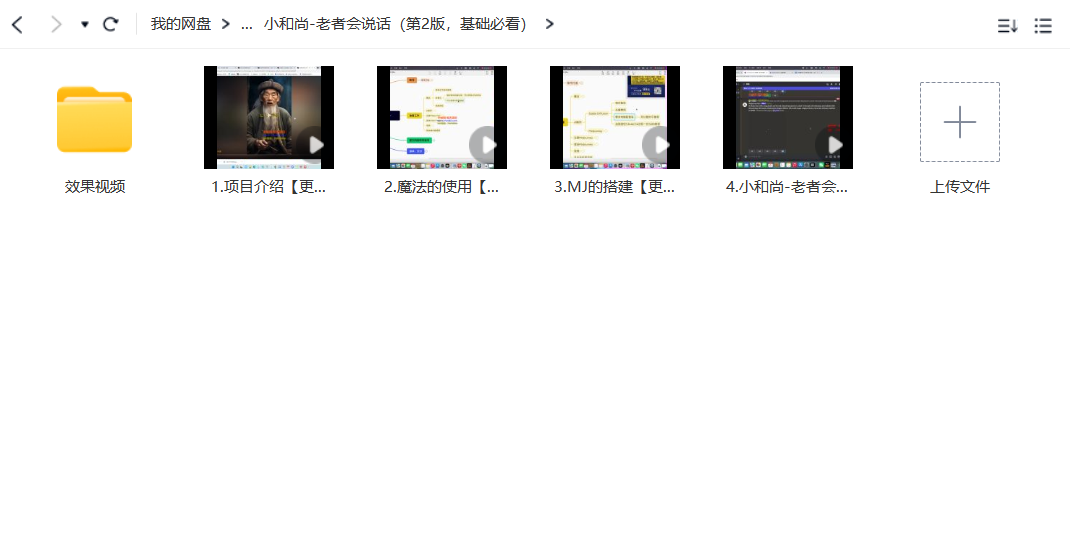Select the 3.MJ的搭建【更... file name
1070x549 pixels.
614,187
